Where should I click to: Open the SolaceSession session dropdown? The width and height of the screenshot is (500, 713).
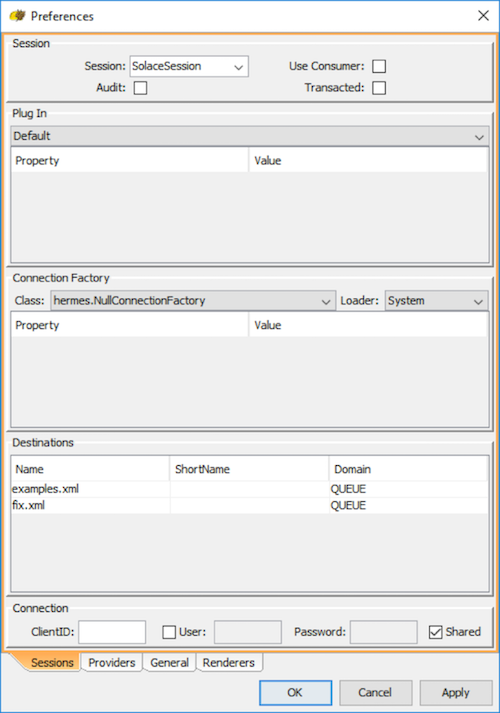189,66
